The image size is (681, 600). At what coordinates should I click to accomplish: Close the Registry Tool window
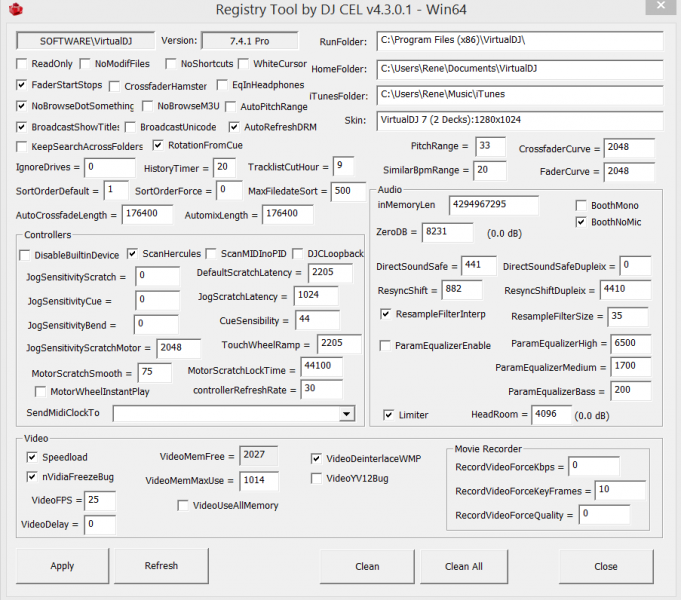[661, 6]
